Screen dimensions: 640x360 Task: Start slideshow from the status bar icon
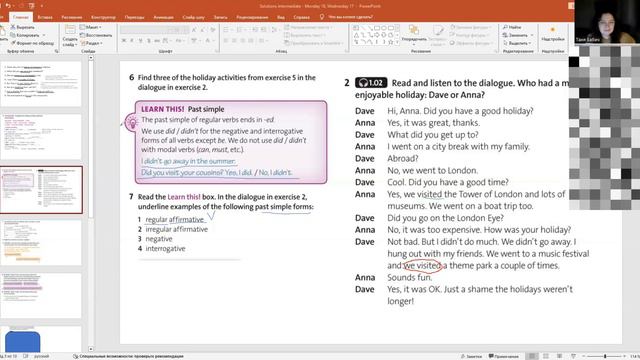pos(573,356)
